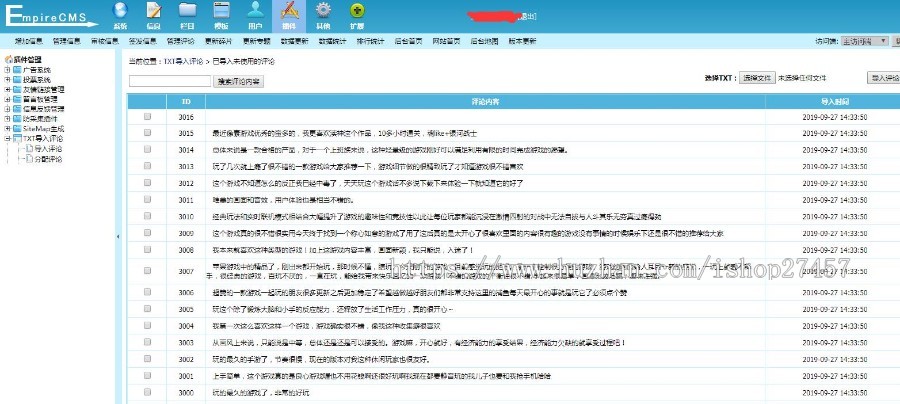Click the import time in row 3012
Screen dimensions: 900x404
[x=835, y=183]
